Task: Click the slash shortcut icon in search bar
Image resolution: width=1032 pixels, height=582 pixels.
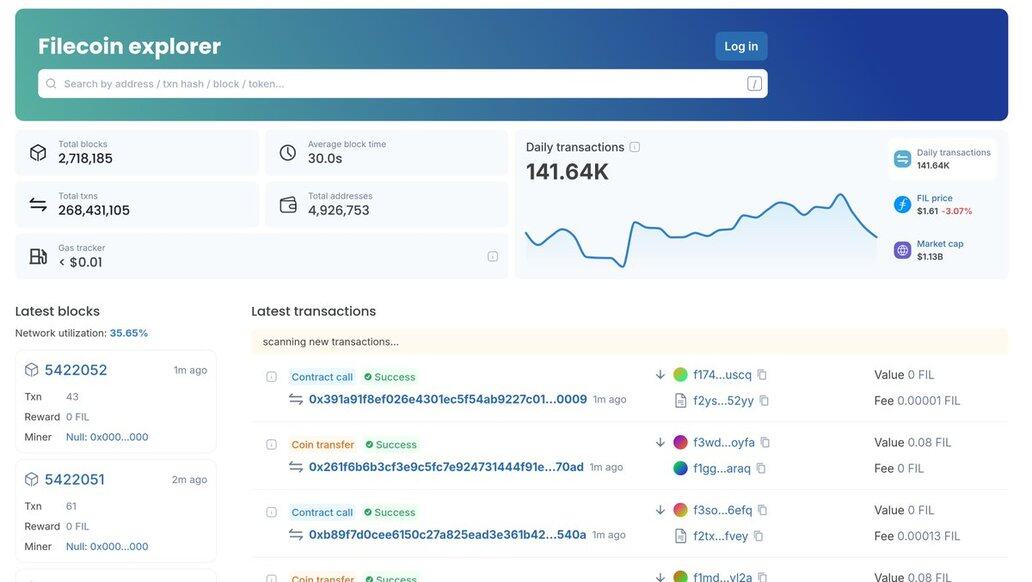Action: coord(754,84)
